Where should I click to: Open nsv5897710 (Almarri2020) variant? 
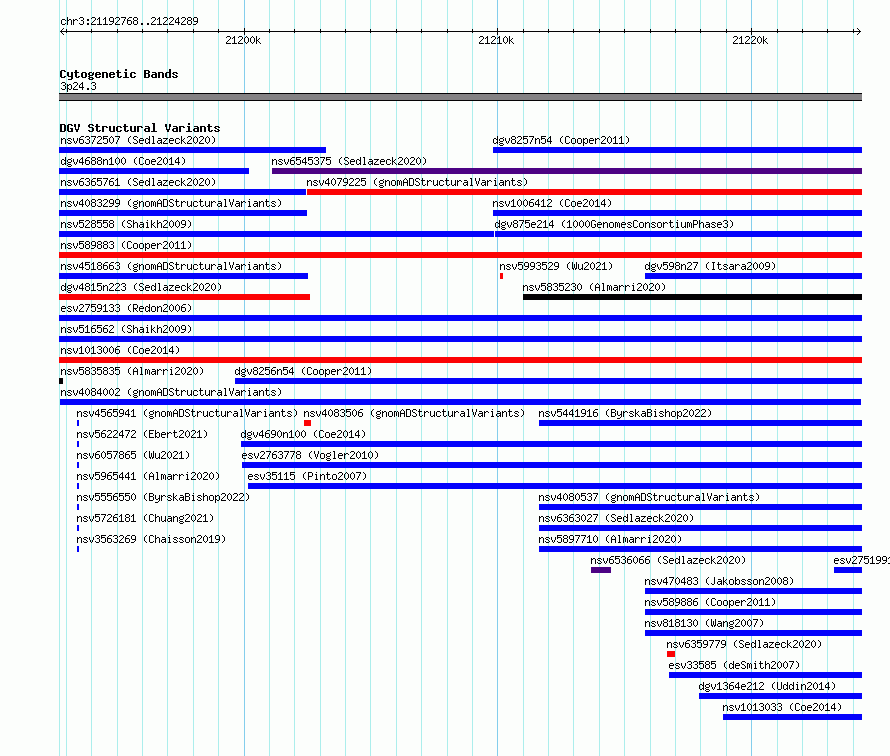[x=700, y=549]
